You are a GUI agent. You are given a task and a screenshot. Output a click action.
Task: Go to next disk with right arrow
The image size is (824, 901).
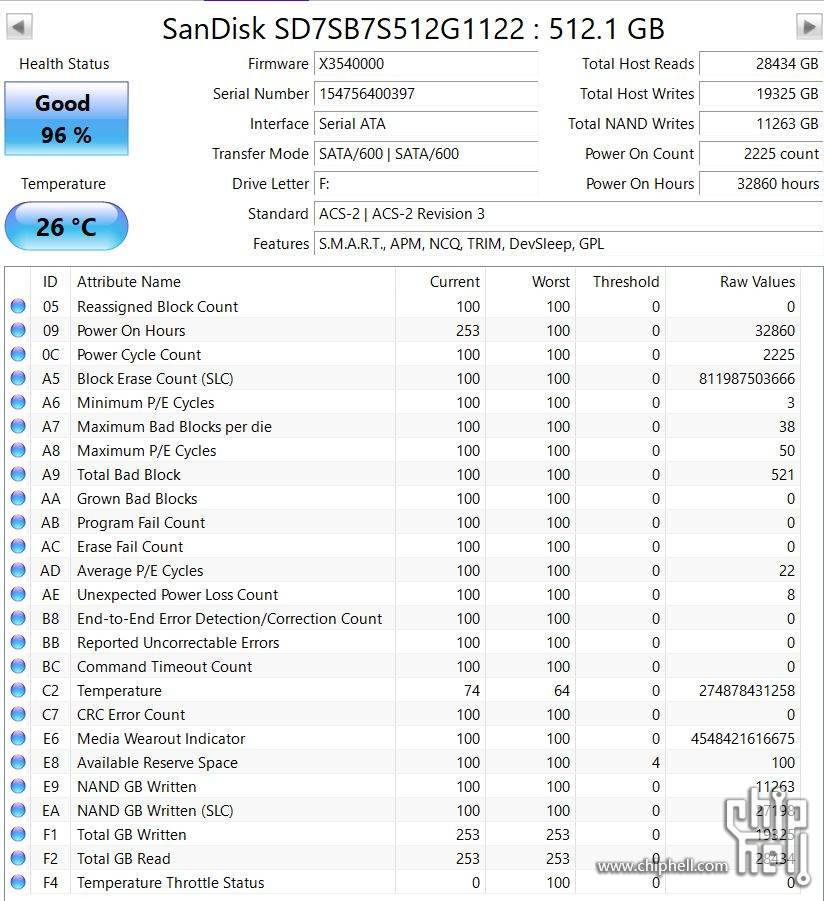(809, 27)
